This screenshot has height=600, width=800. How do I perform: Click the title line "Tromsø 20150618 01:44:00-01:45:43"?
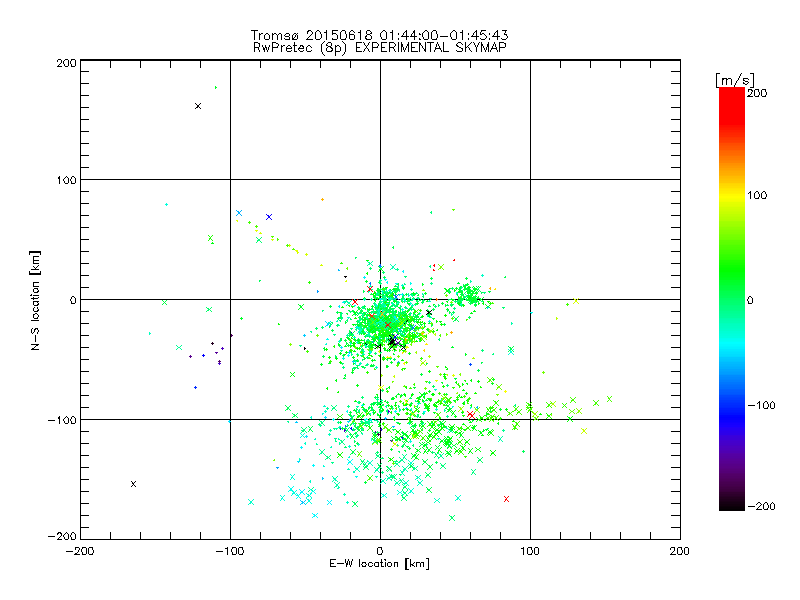point(379,35)
